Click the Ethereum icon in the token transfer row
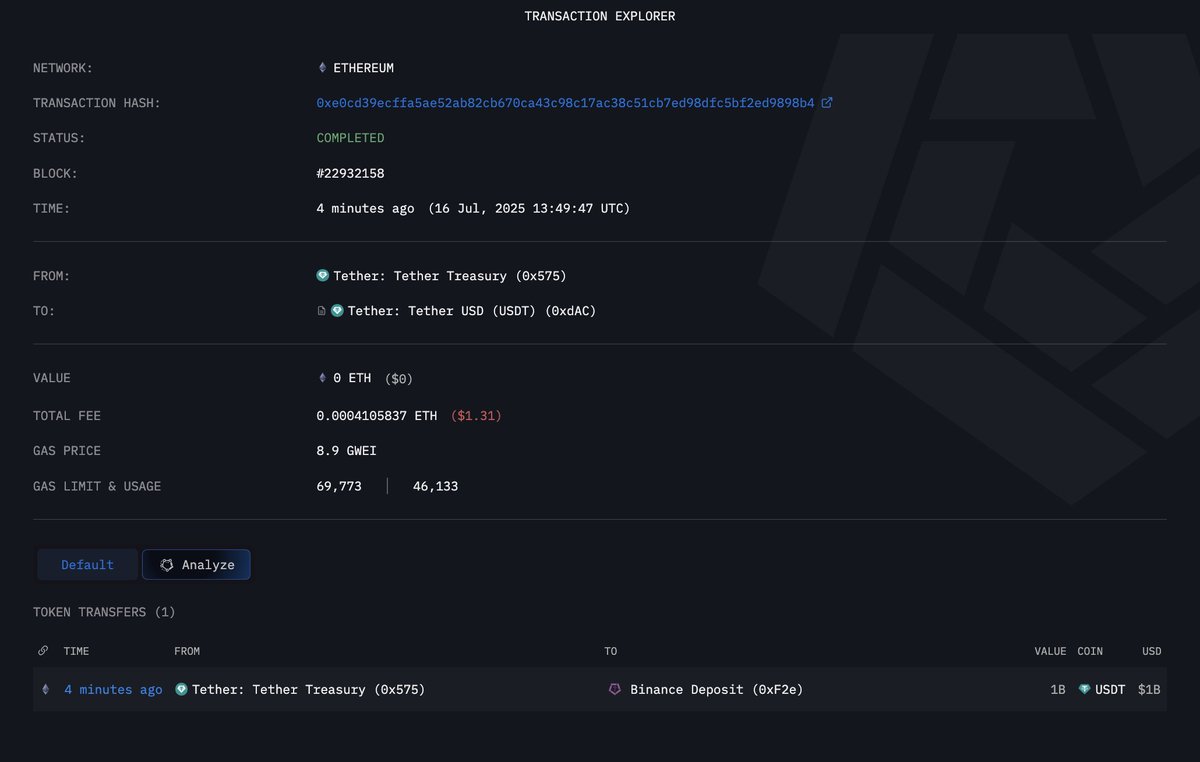The image size is (1200, 762). tap(44, 690)
